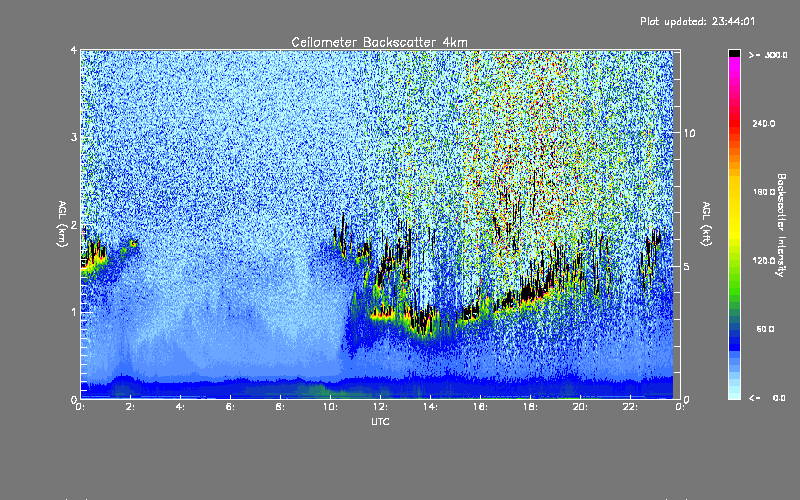Click the '60.0' colorbar tick label
Viewport: 800px width, 500px height.
click(765, 330)
